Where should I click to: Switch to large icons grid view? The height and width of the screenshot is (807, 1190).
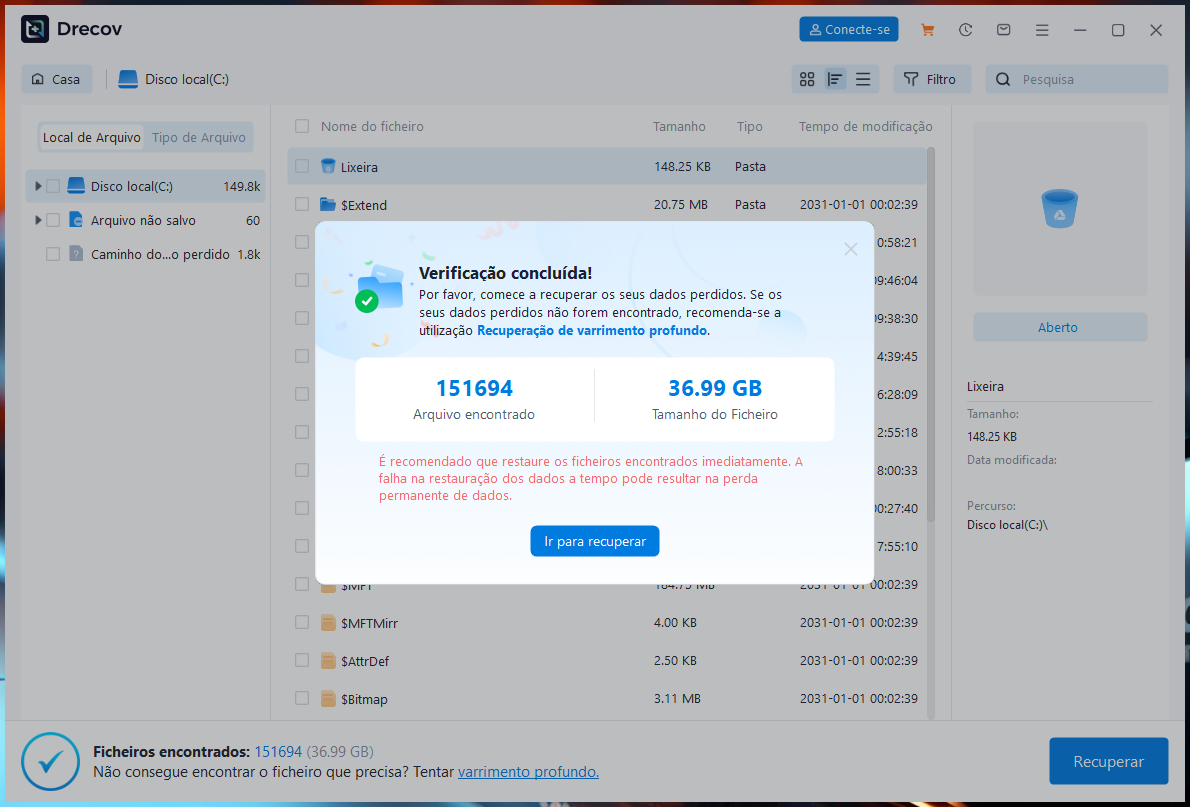(x=808, y=79)
